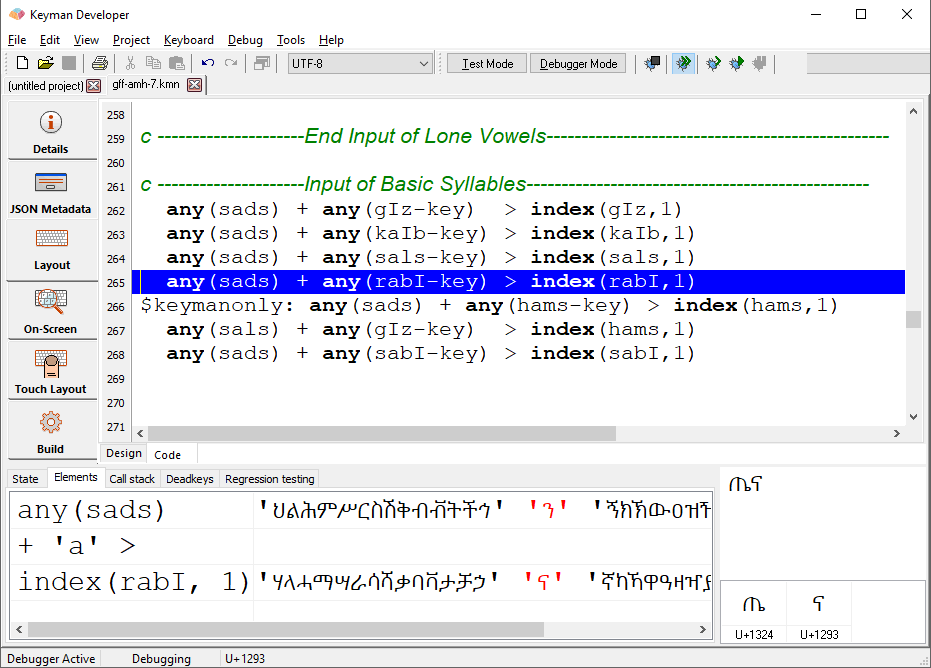Image resolution: width=931 pixels, height=668 pixels.
Task: Click the 'Input of Basic Syllables' comment line
Action: [x=504, y=184]
